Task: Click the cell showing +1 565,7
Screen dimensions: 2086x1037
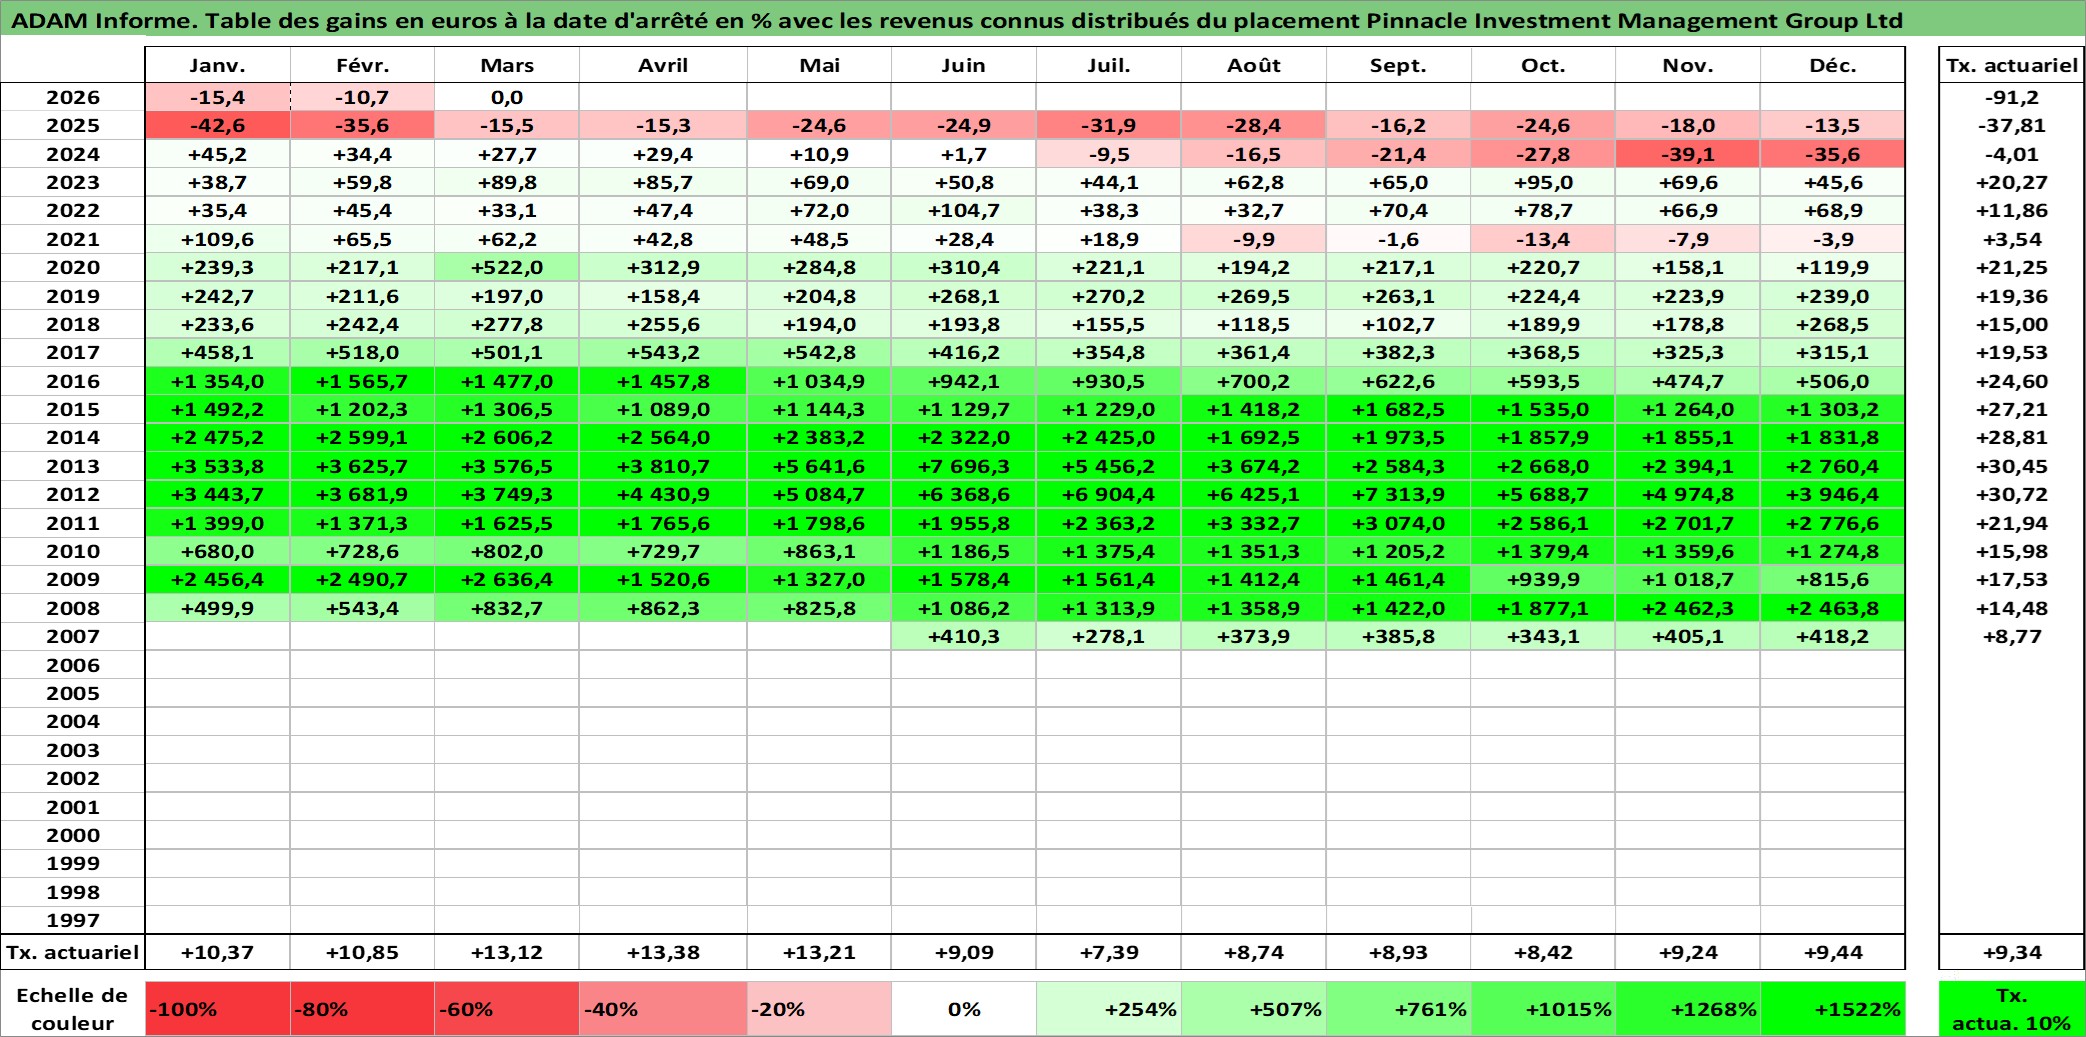Action: [x=362, y=381]
